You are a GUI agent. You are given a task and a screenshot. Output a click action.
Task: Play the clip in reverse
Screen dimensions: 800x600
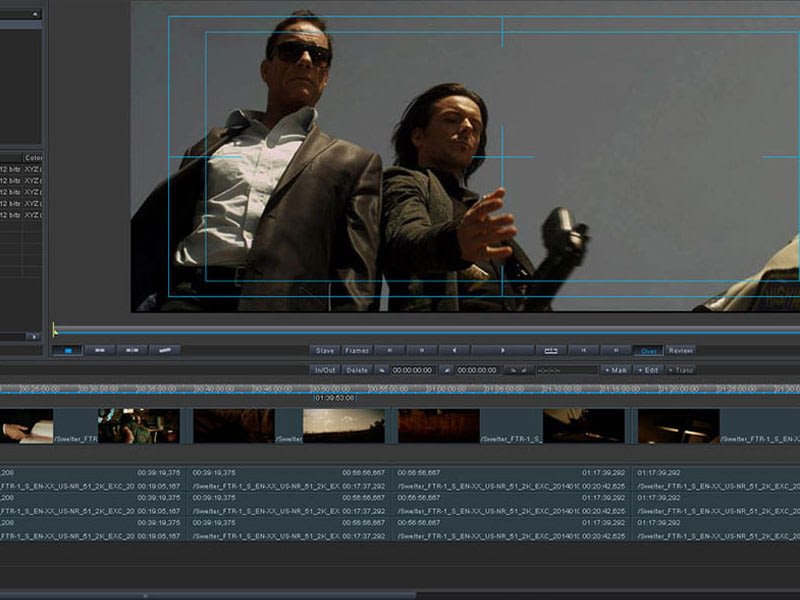454,351
